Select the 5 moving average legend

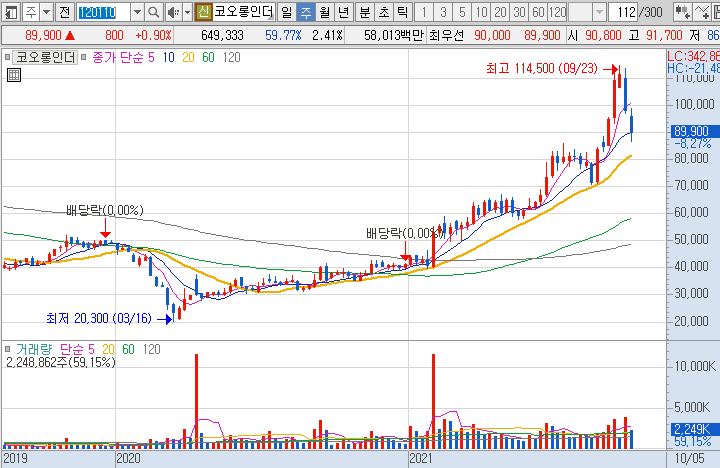pos(151,57)
